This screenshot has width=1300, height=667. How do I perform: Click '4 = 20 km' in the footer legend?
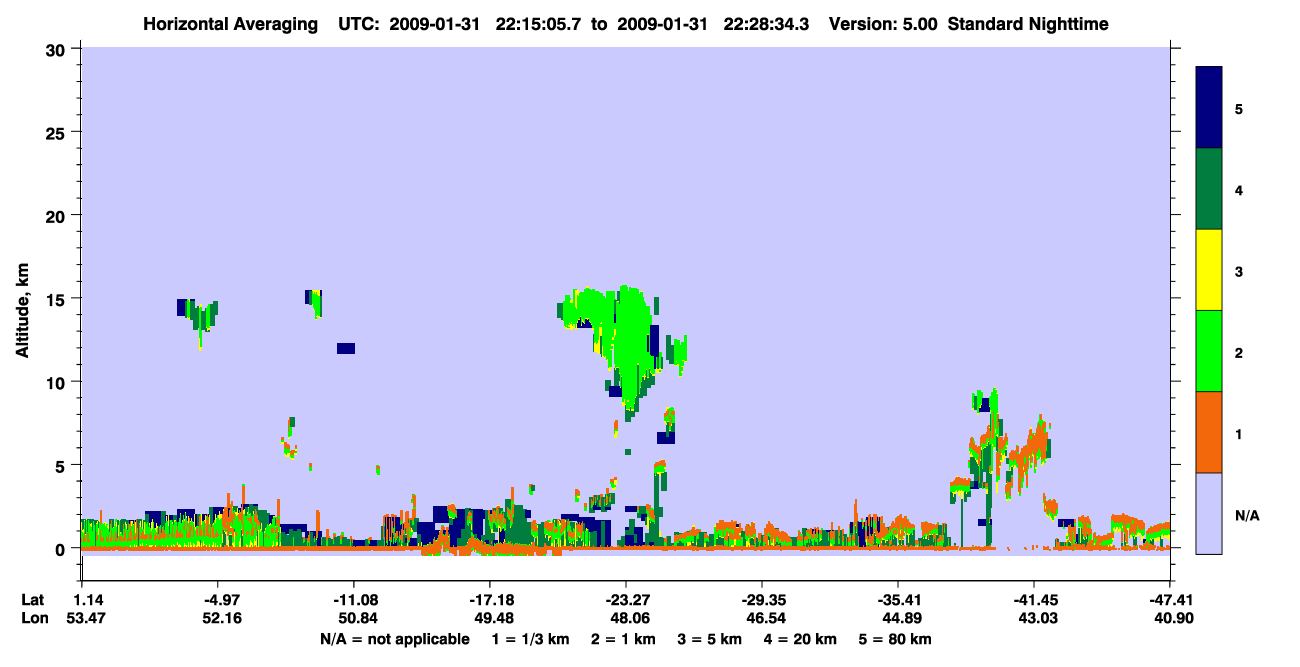[802, 639]
